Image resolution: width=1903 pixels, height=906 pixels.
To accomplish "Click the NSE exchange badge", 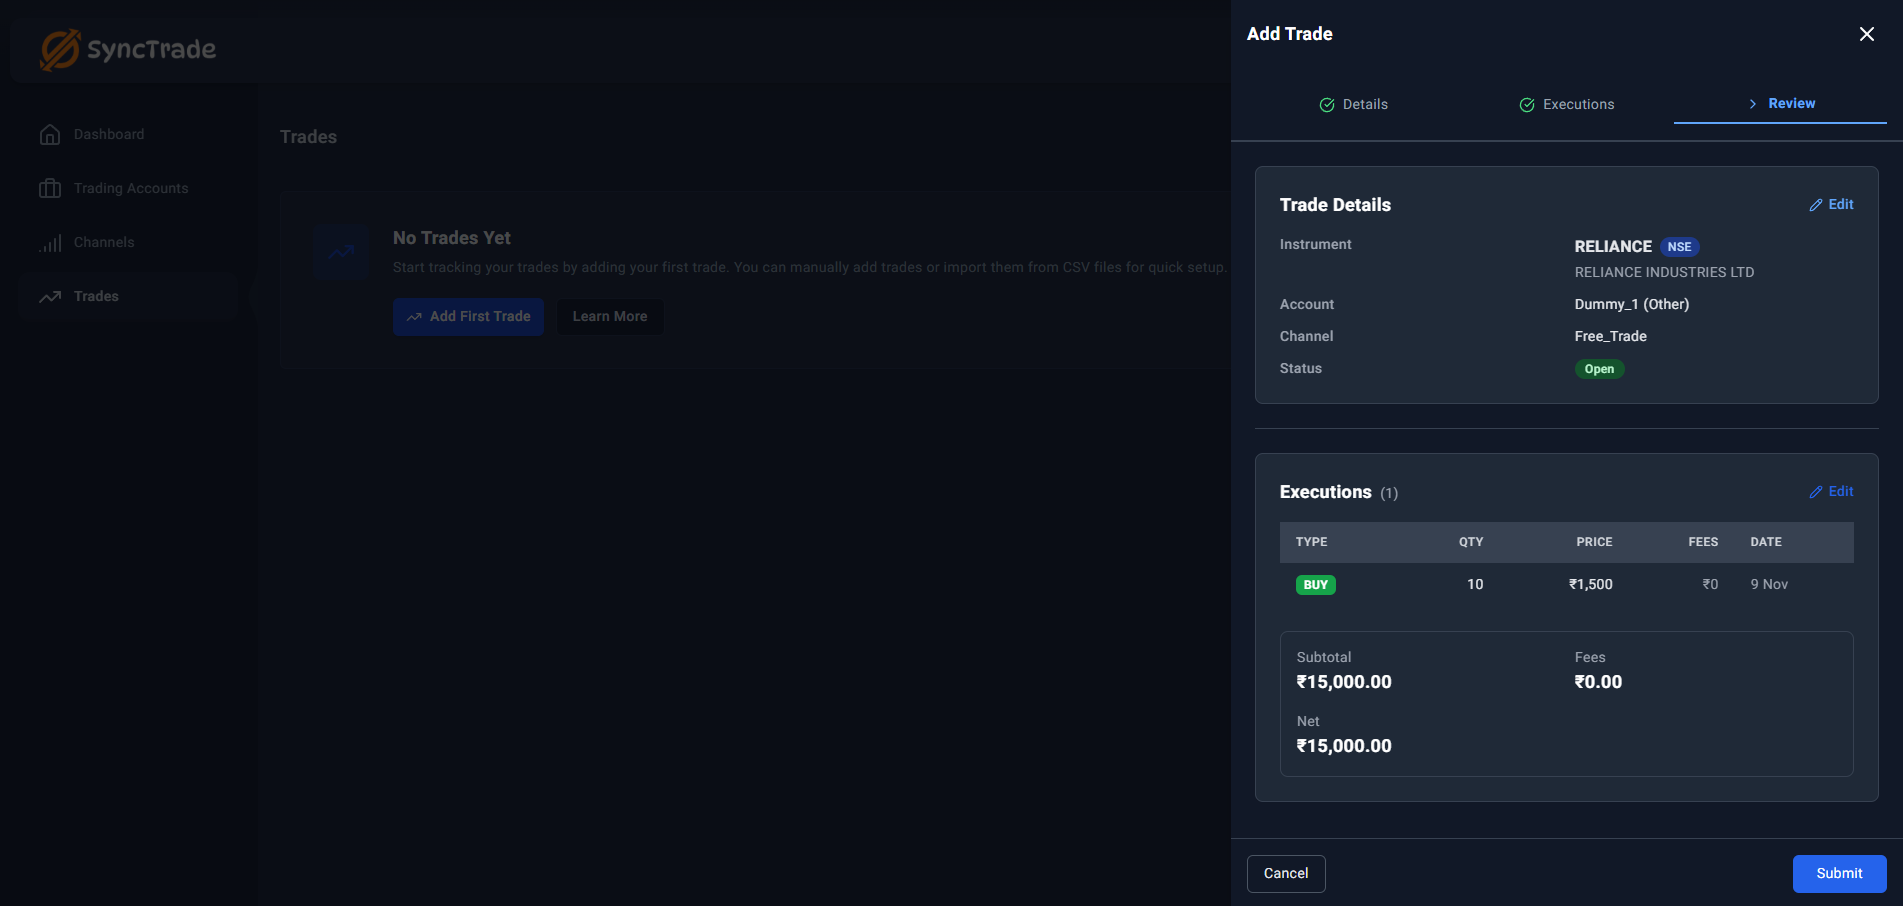I will (x=1679, y=247).
